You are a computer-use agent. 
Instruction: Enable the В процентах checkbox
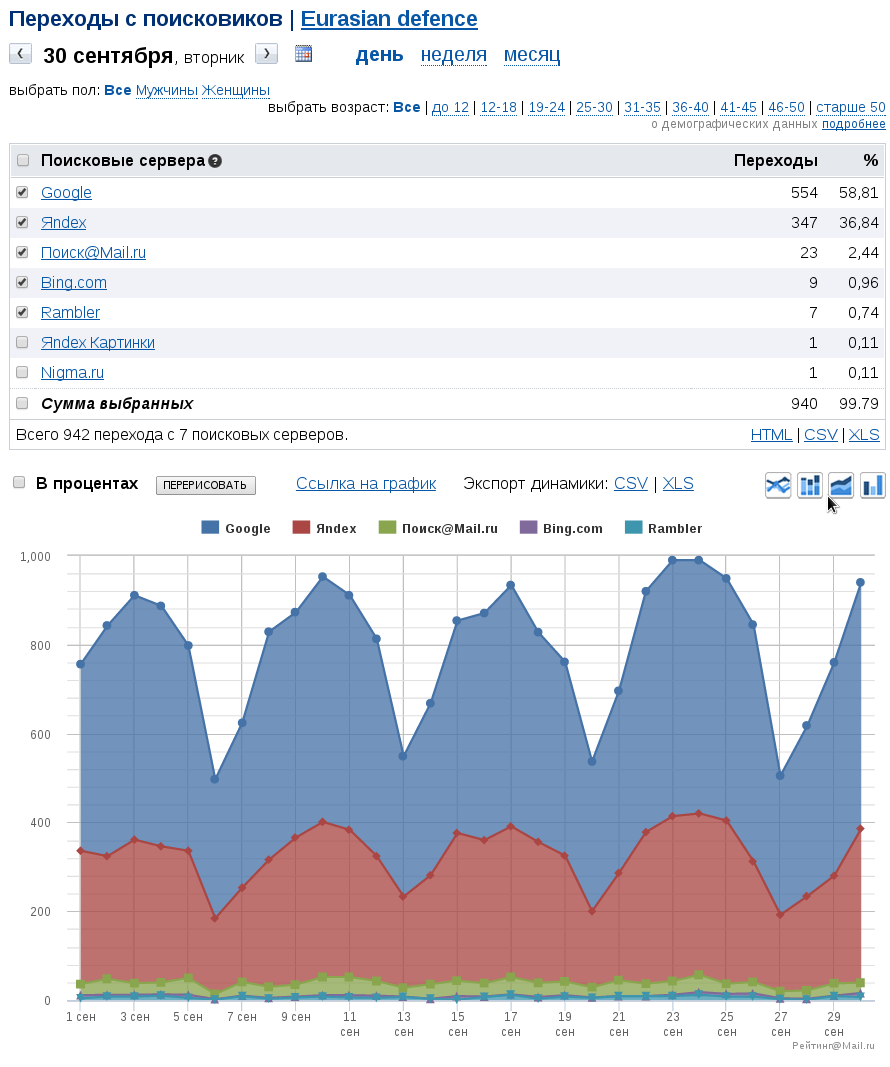click(19, 482)
